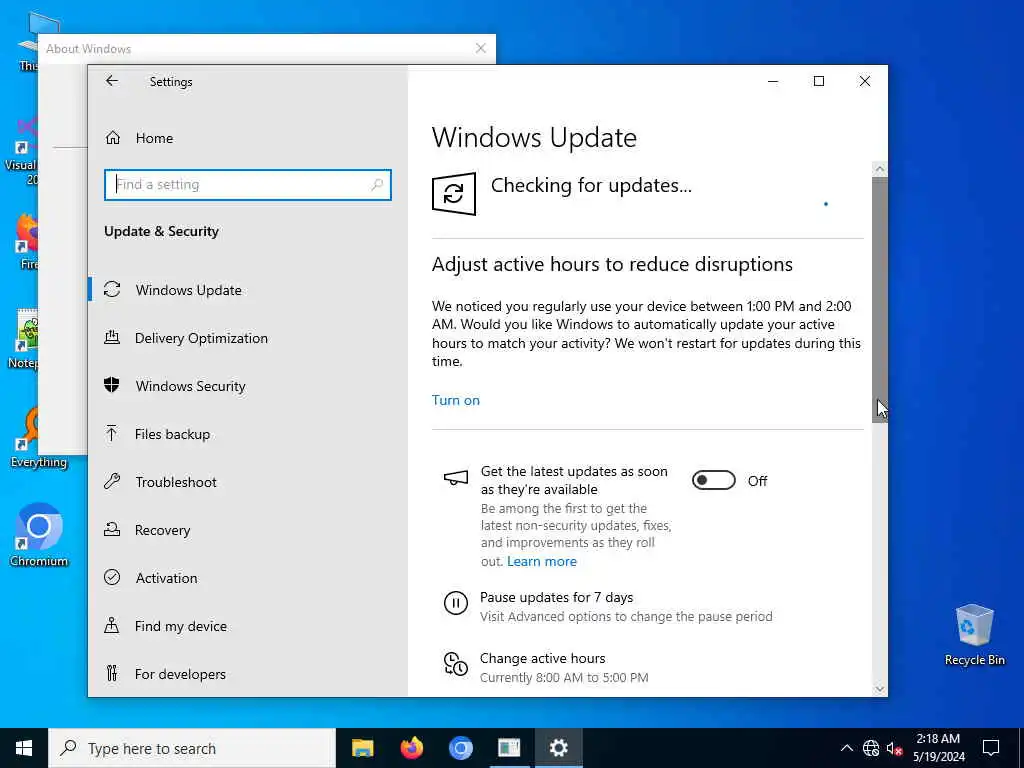Open the Learn more link
The width and height of the screenshot is (1024, 768).
click(541, 562)
